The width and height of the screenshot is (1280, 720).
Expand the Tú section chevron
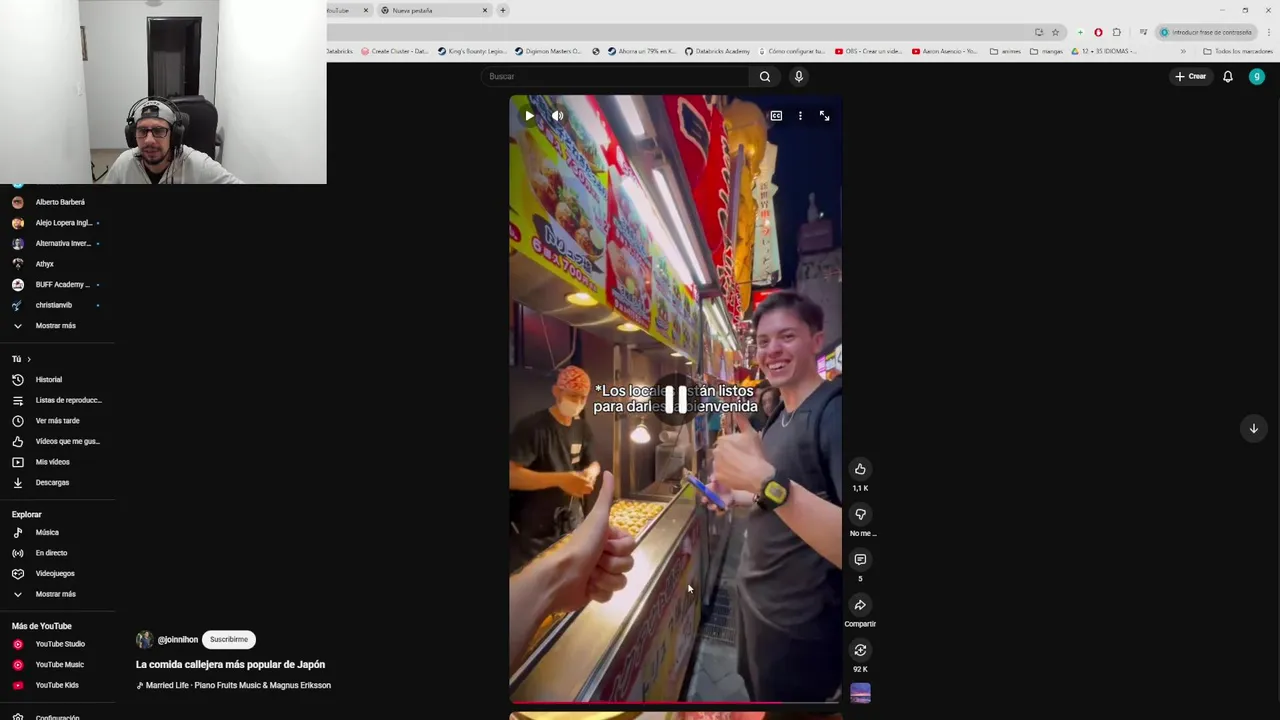pyautogui.click(x=29, y=359)
